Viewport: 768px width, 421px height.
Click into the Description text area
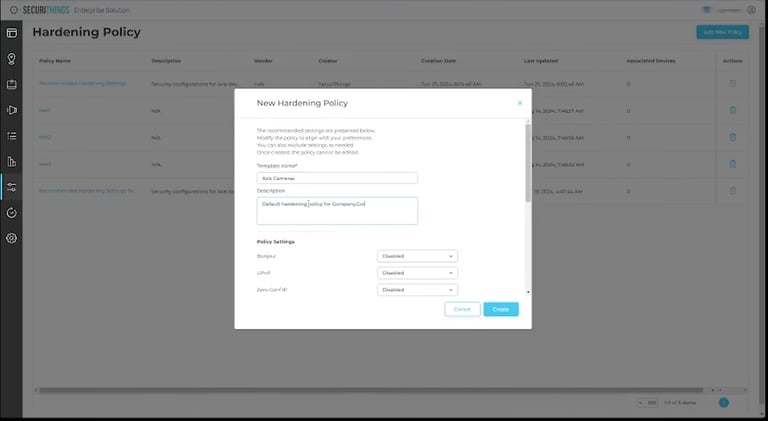click(x=337, y=211)
